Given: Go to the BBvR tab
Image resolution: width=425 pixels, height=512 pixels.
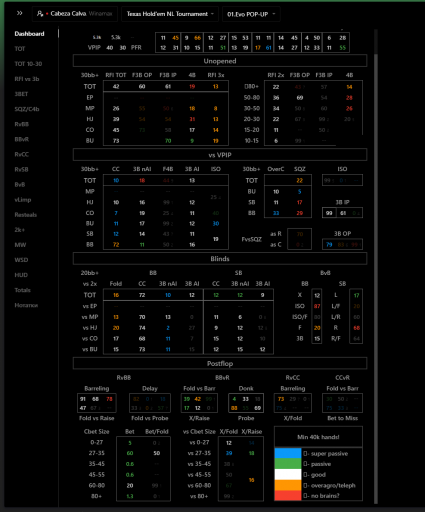Looking at the screenshot, I should [x=22, y=139].
